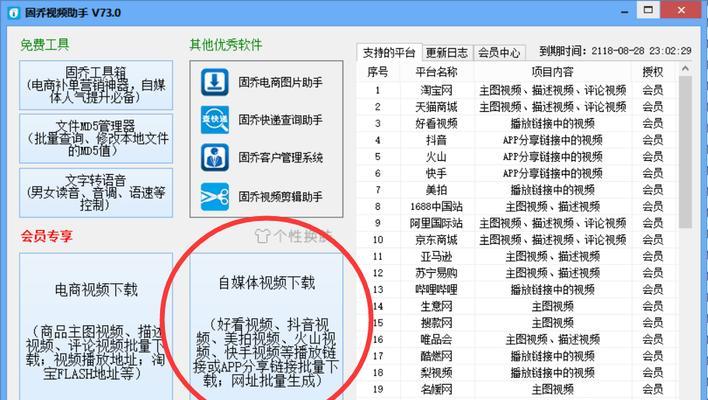Select the 哔哩哔哩 row
This screenshot has width=708, height=400.
517,289
